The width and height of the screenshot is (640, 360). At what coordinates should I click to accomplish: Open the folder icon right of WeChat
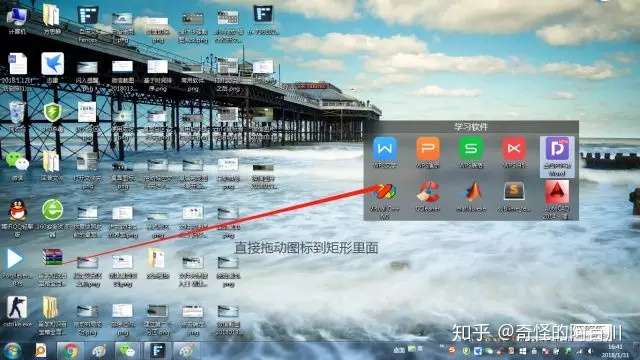tap(51, 162)
